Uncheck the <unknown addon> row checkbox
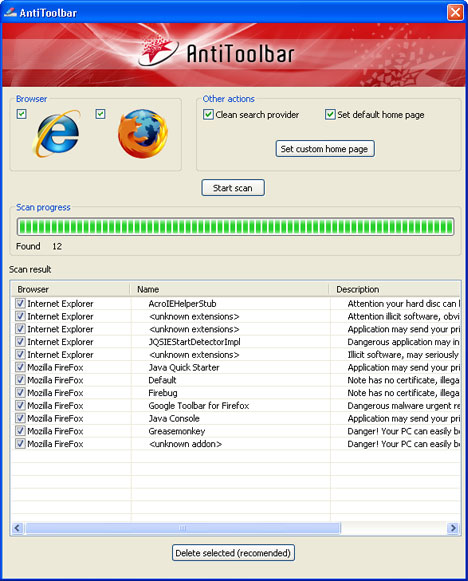Viewport: 468px width, 581px height. click(20, 444)
